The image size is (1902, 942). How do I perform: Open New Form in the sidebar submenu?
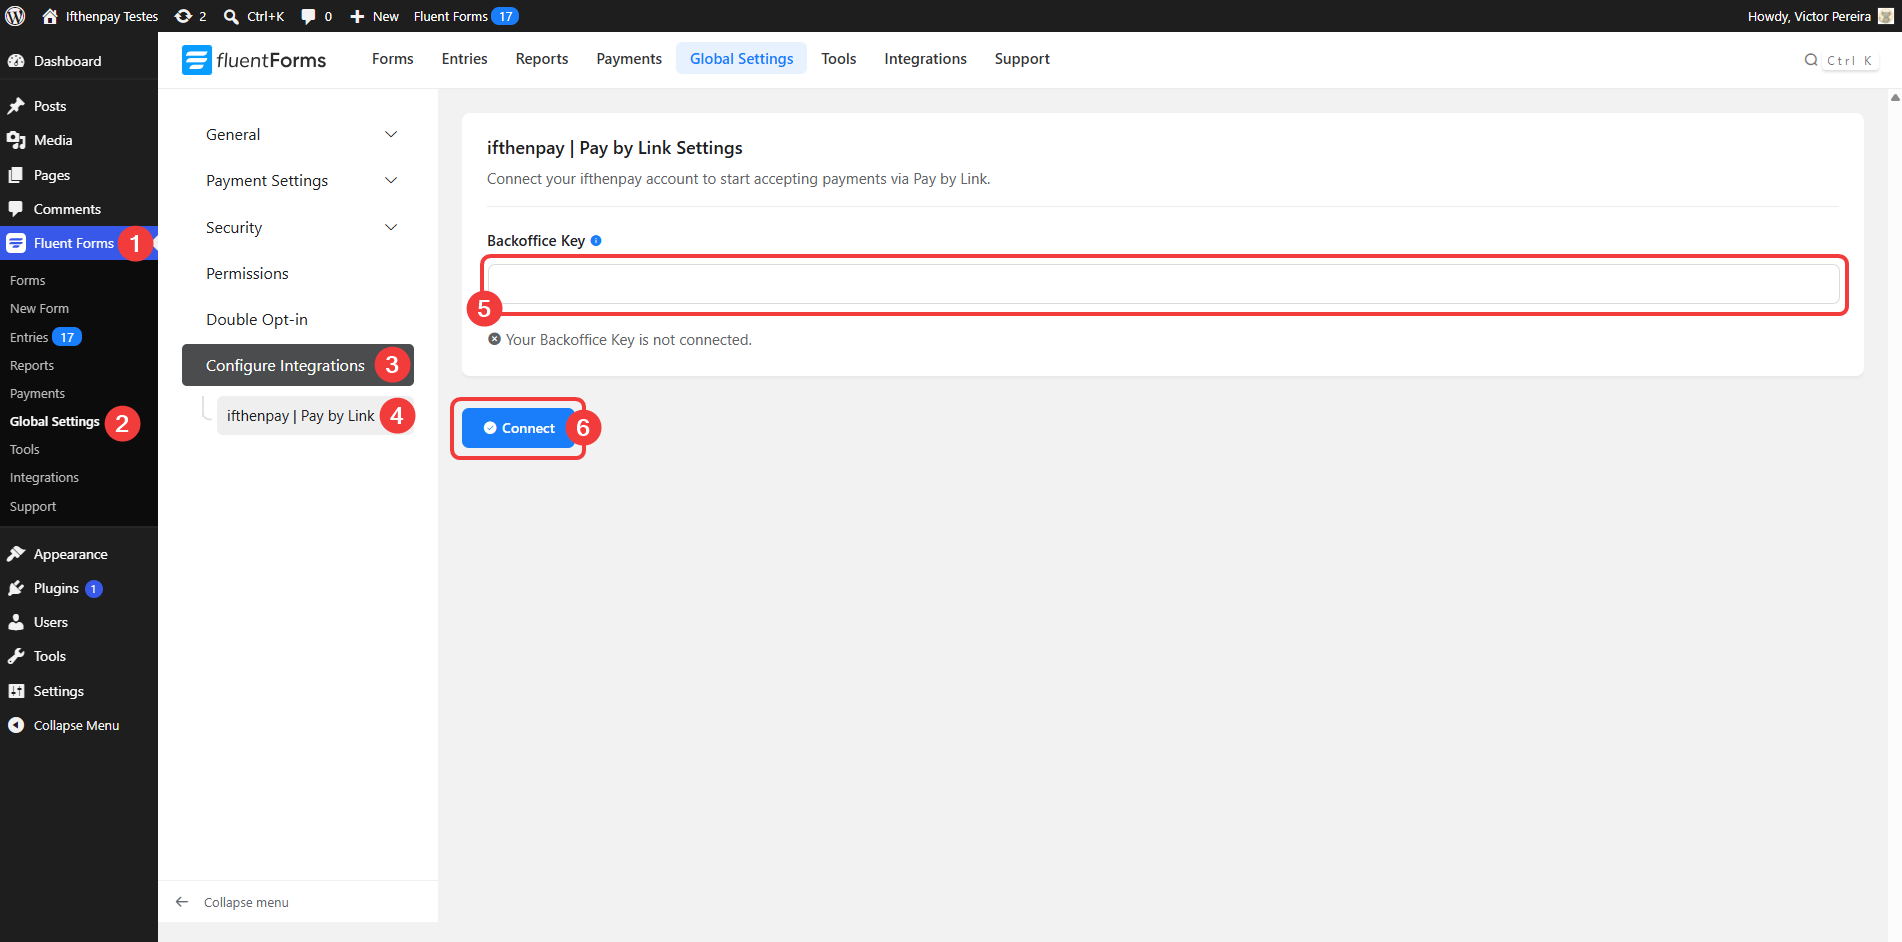[39, 309]
